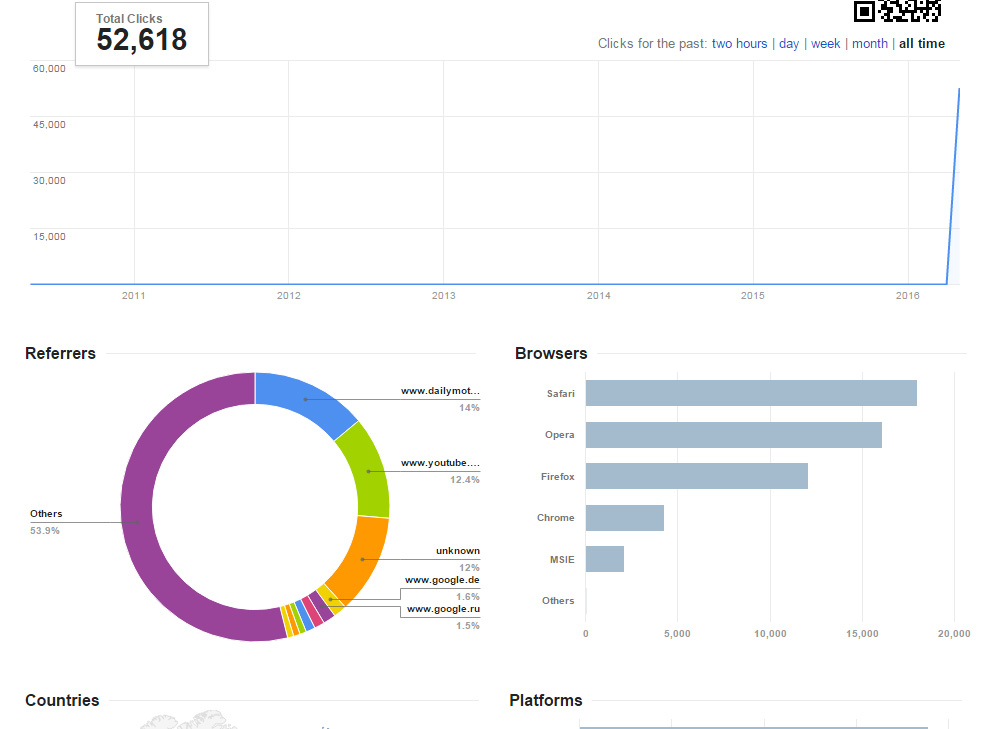Open the QR code image
The image size is (988, 729).
(x=897, y=13)
